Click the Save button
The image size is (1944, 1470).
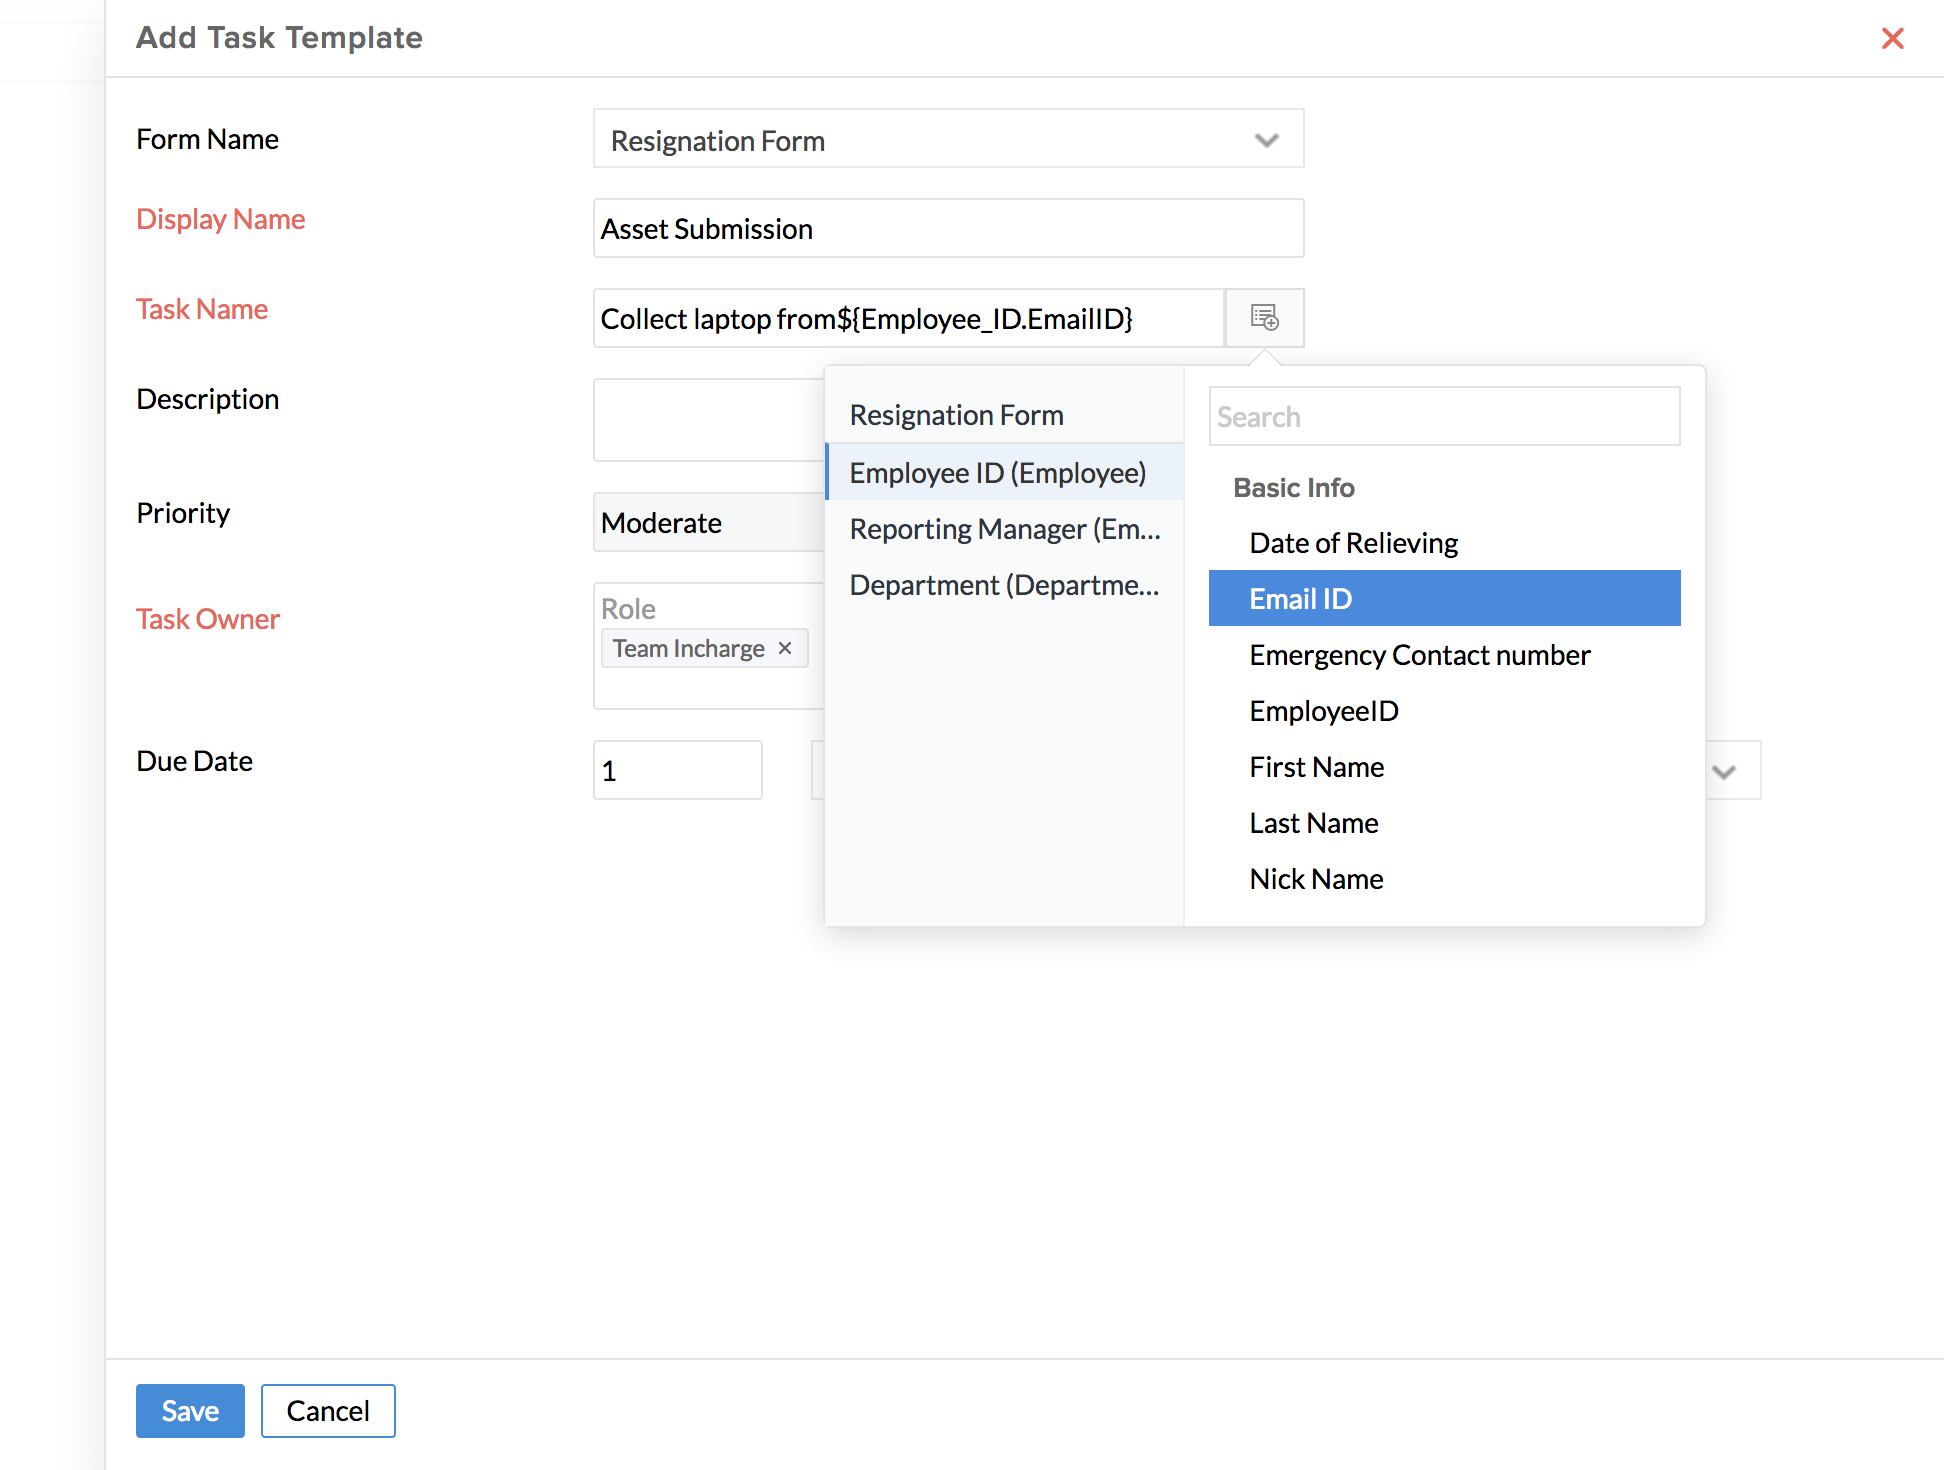190,1410
